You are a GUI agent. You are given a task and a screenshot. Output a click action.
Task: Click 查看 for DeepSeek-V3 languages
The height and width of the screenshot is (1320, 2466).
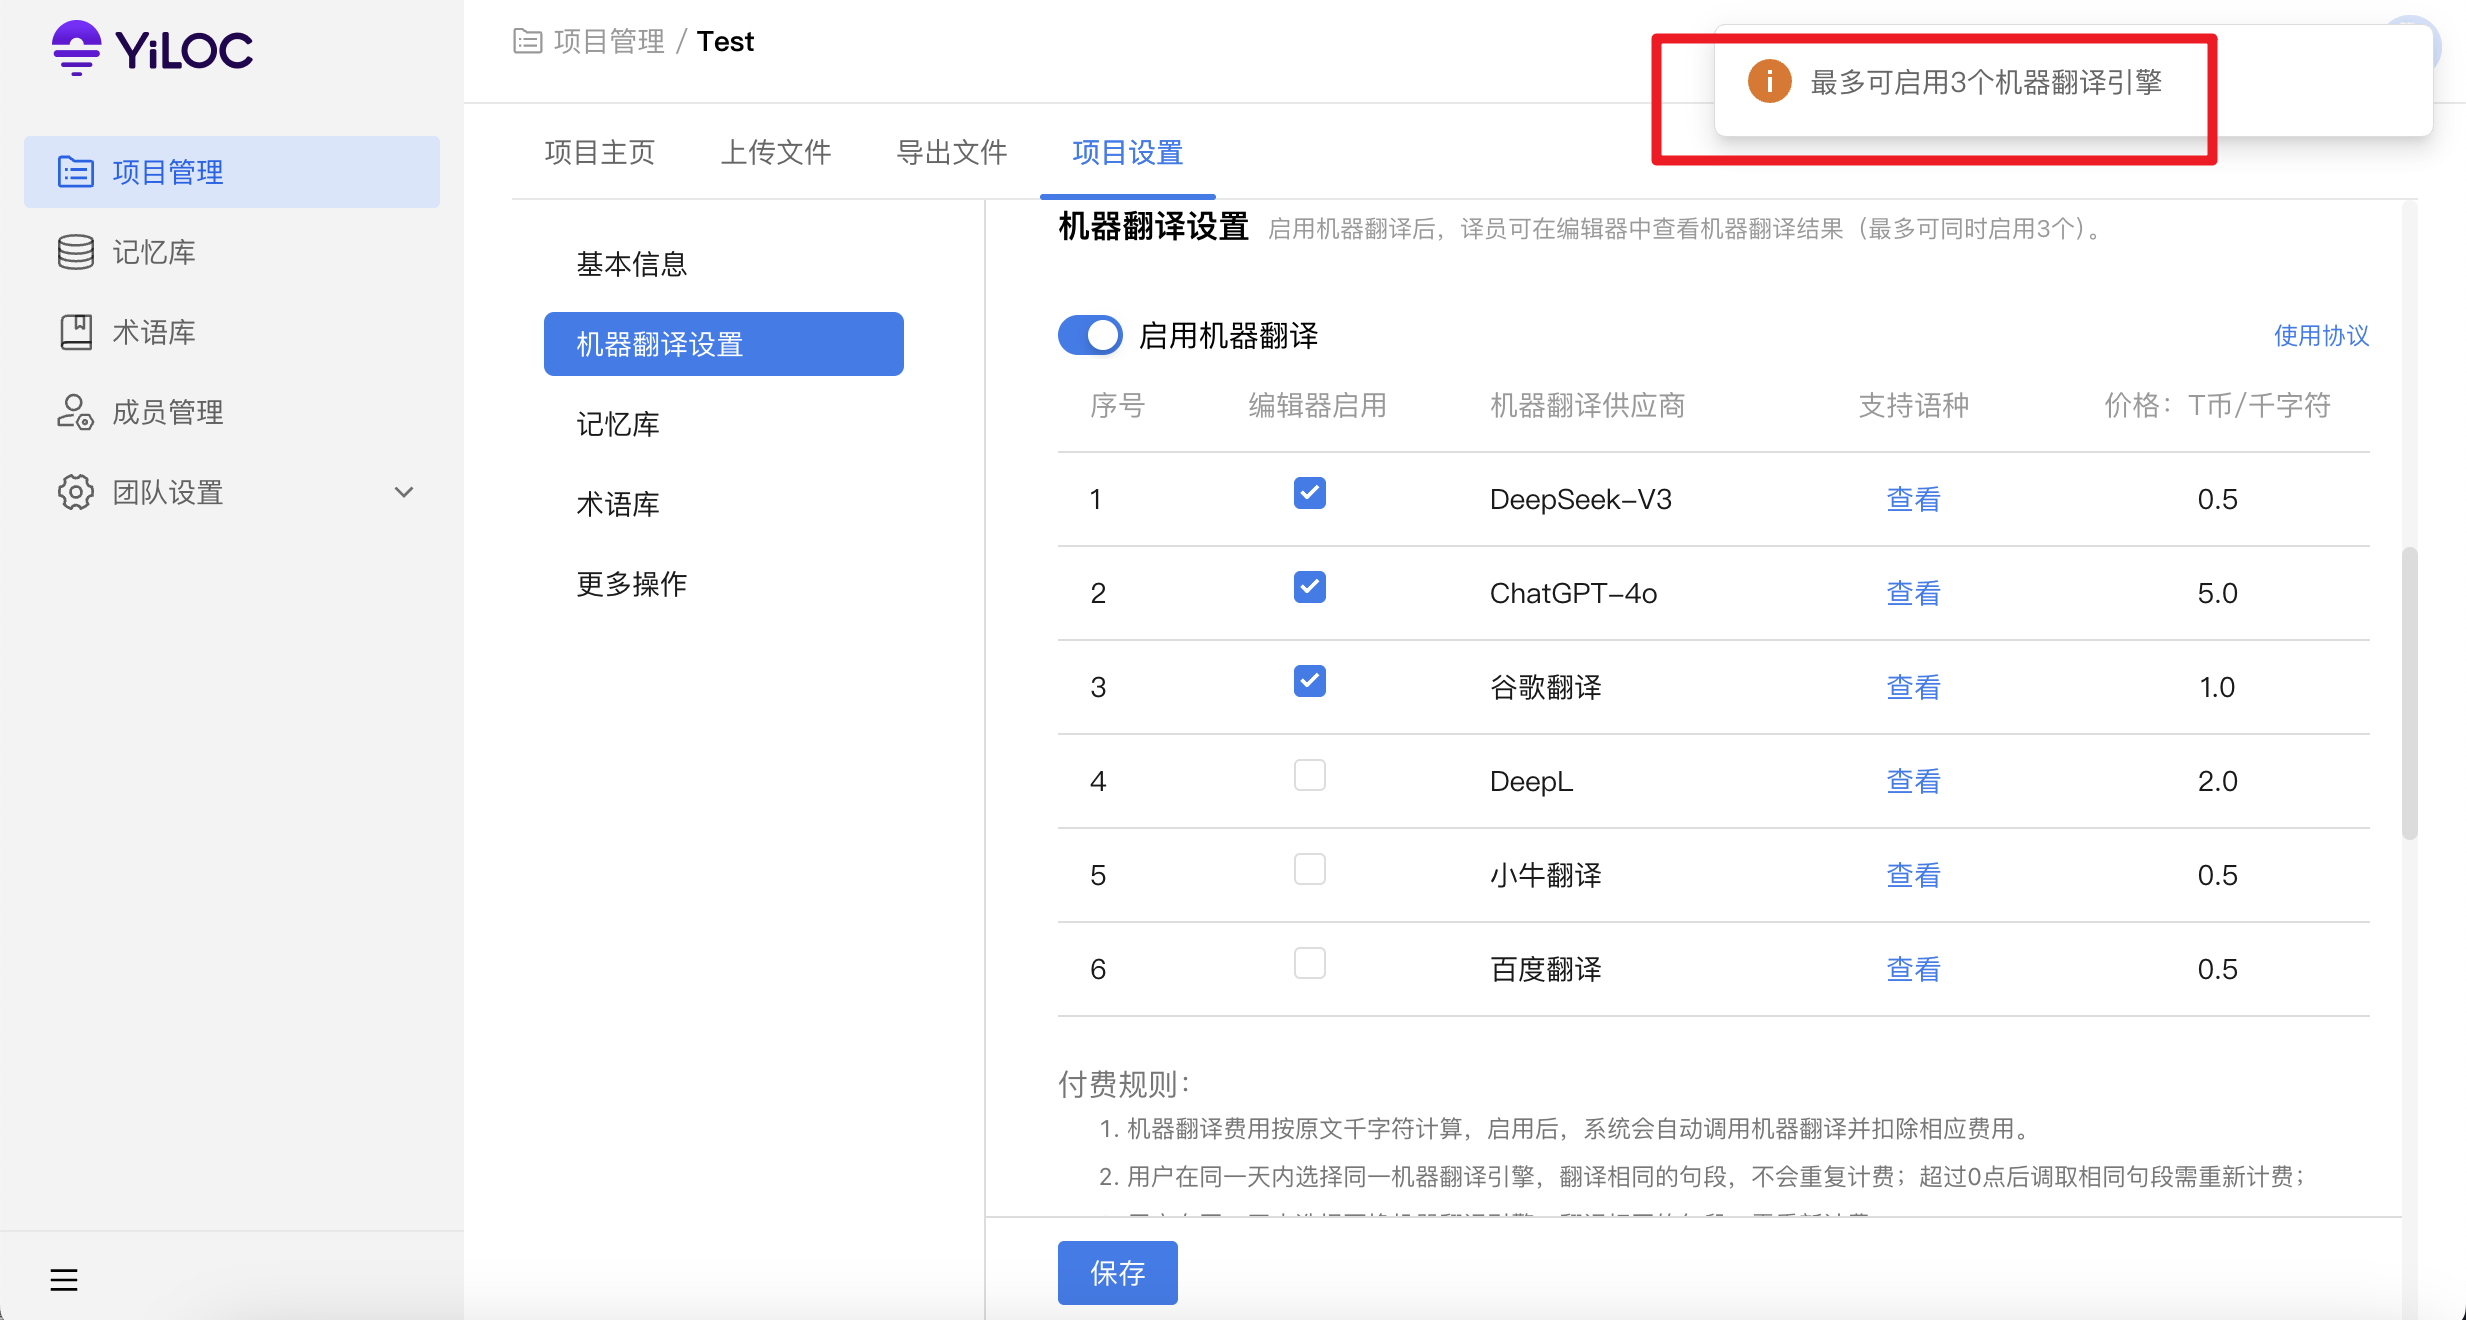click(1914, 499)
